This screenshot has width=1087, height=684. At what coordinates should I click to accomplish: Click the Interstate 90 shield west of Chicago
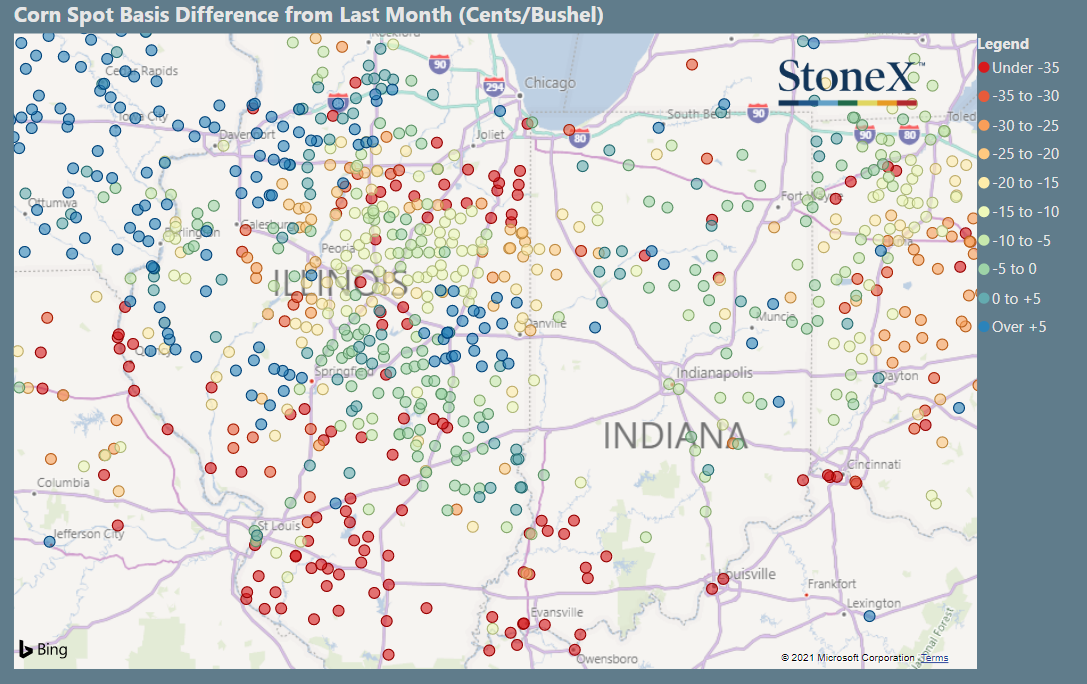click(x=439, y=64)
